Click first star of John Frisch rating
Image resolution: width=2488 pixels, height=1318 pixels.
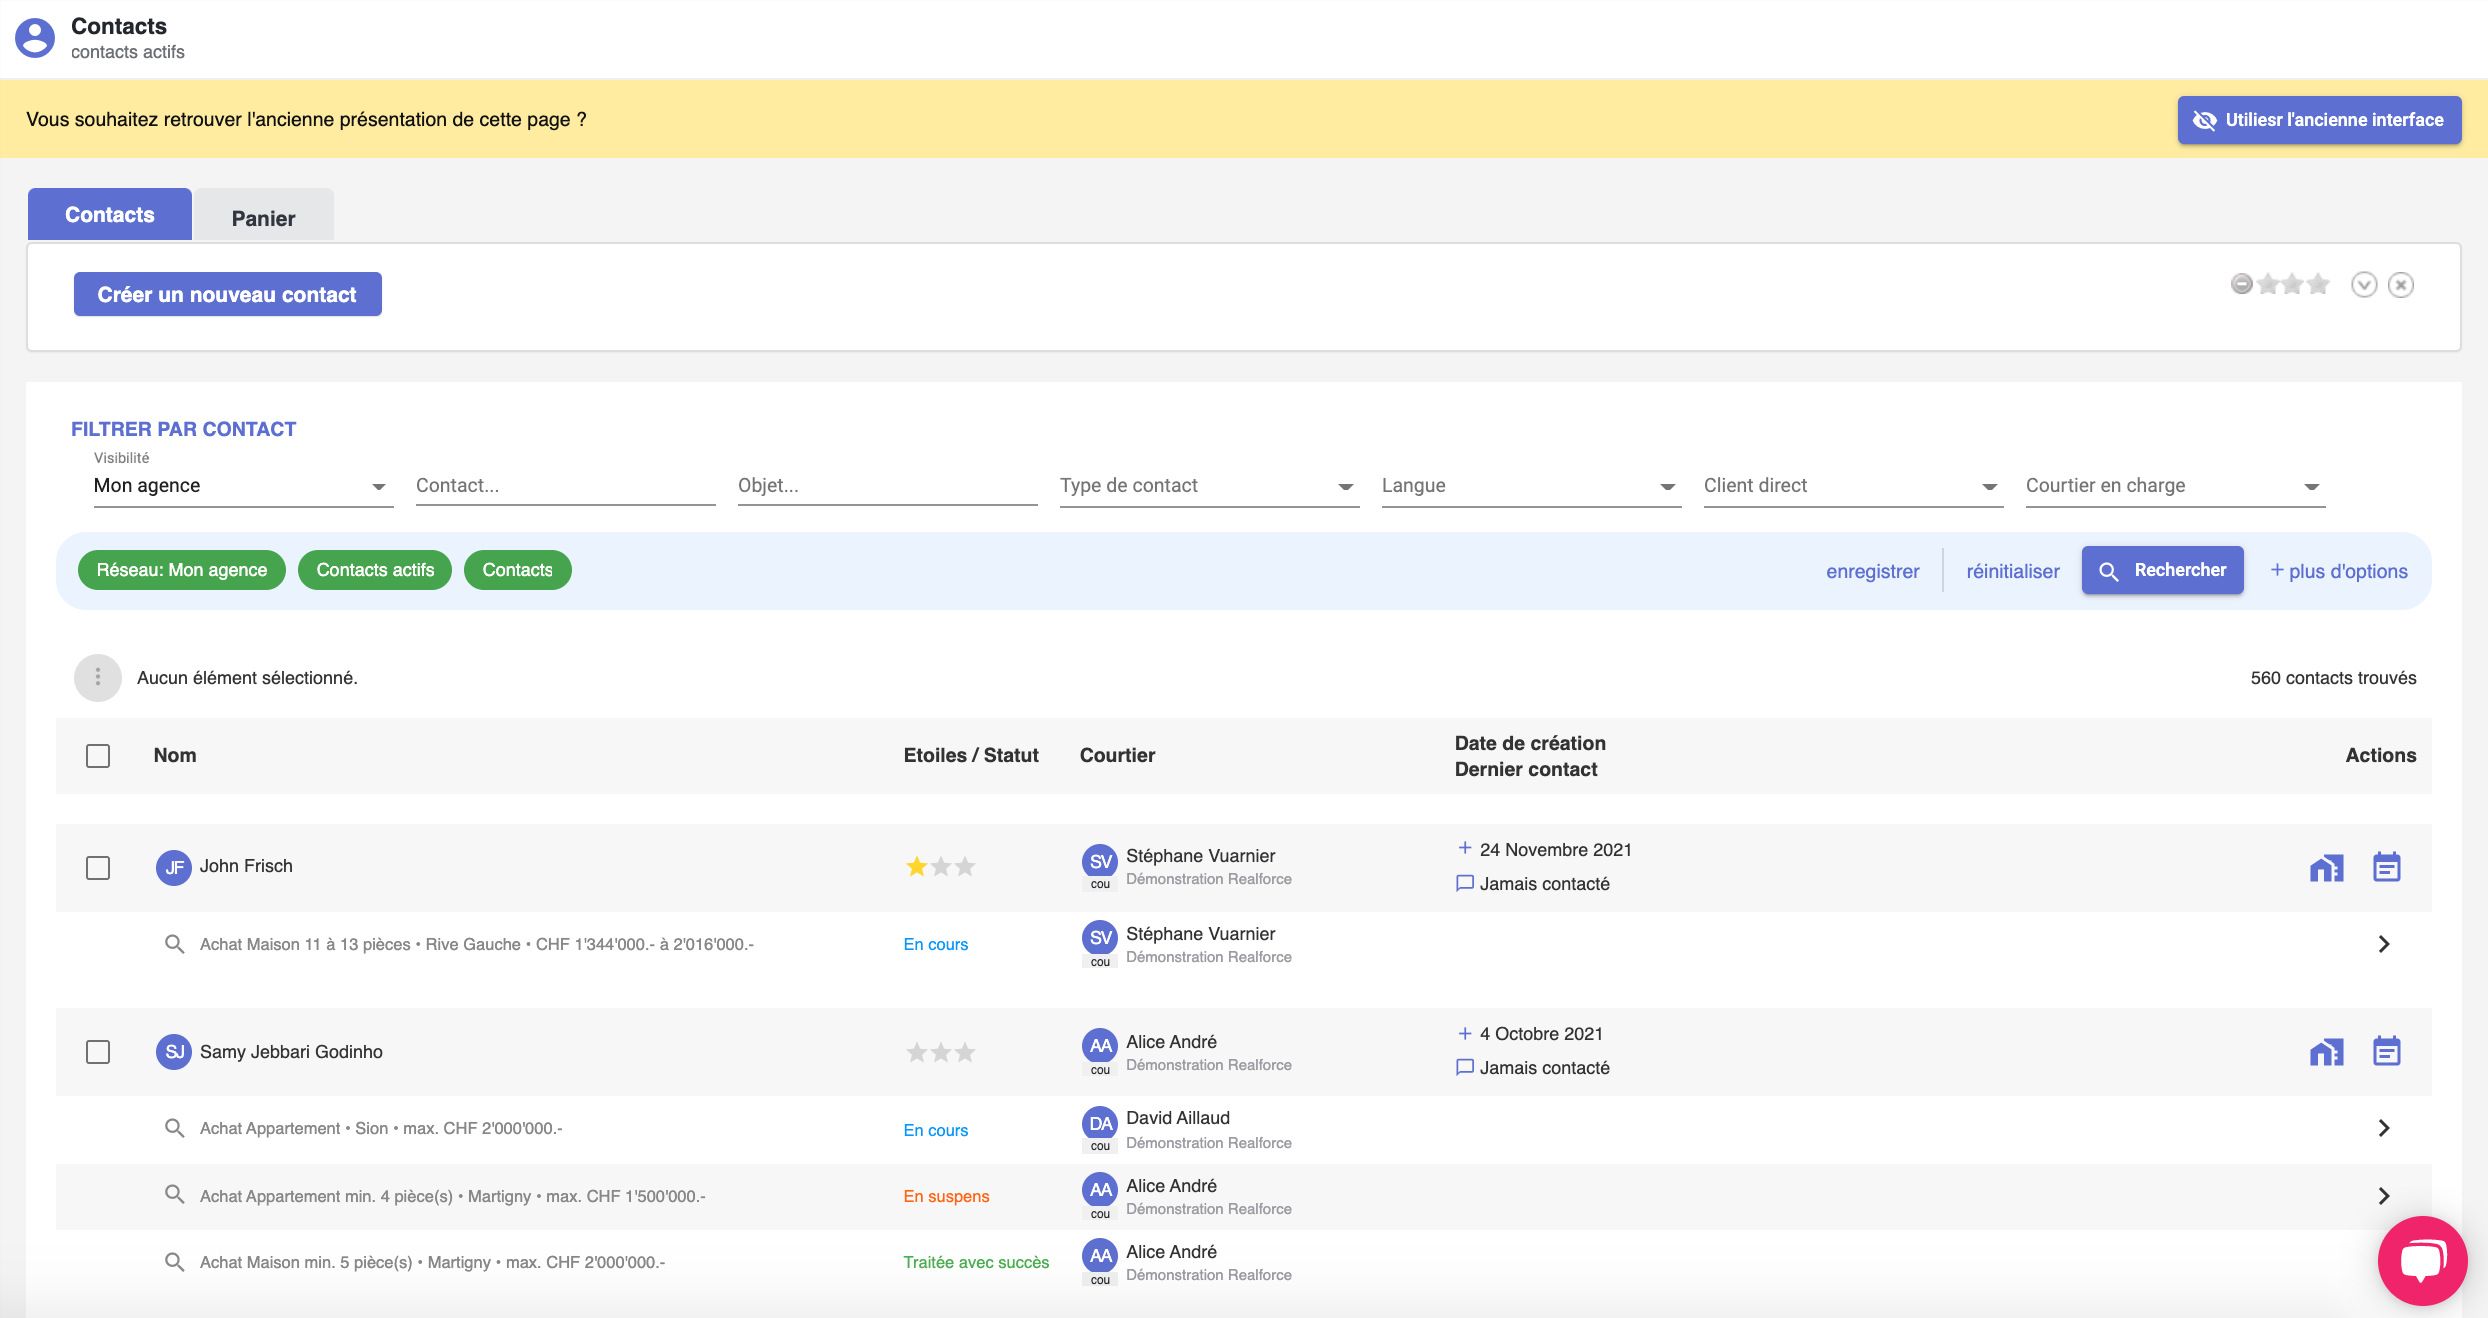tap(916, 867)
